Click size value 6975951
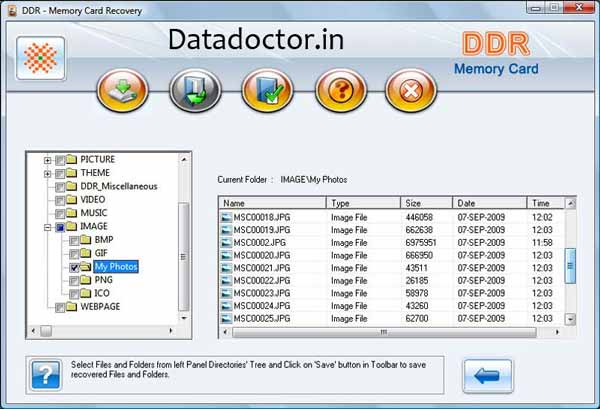The width and height of the screenshot is (600, 409). pyautogui.click(x=421, y=243)
